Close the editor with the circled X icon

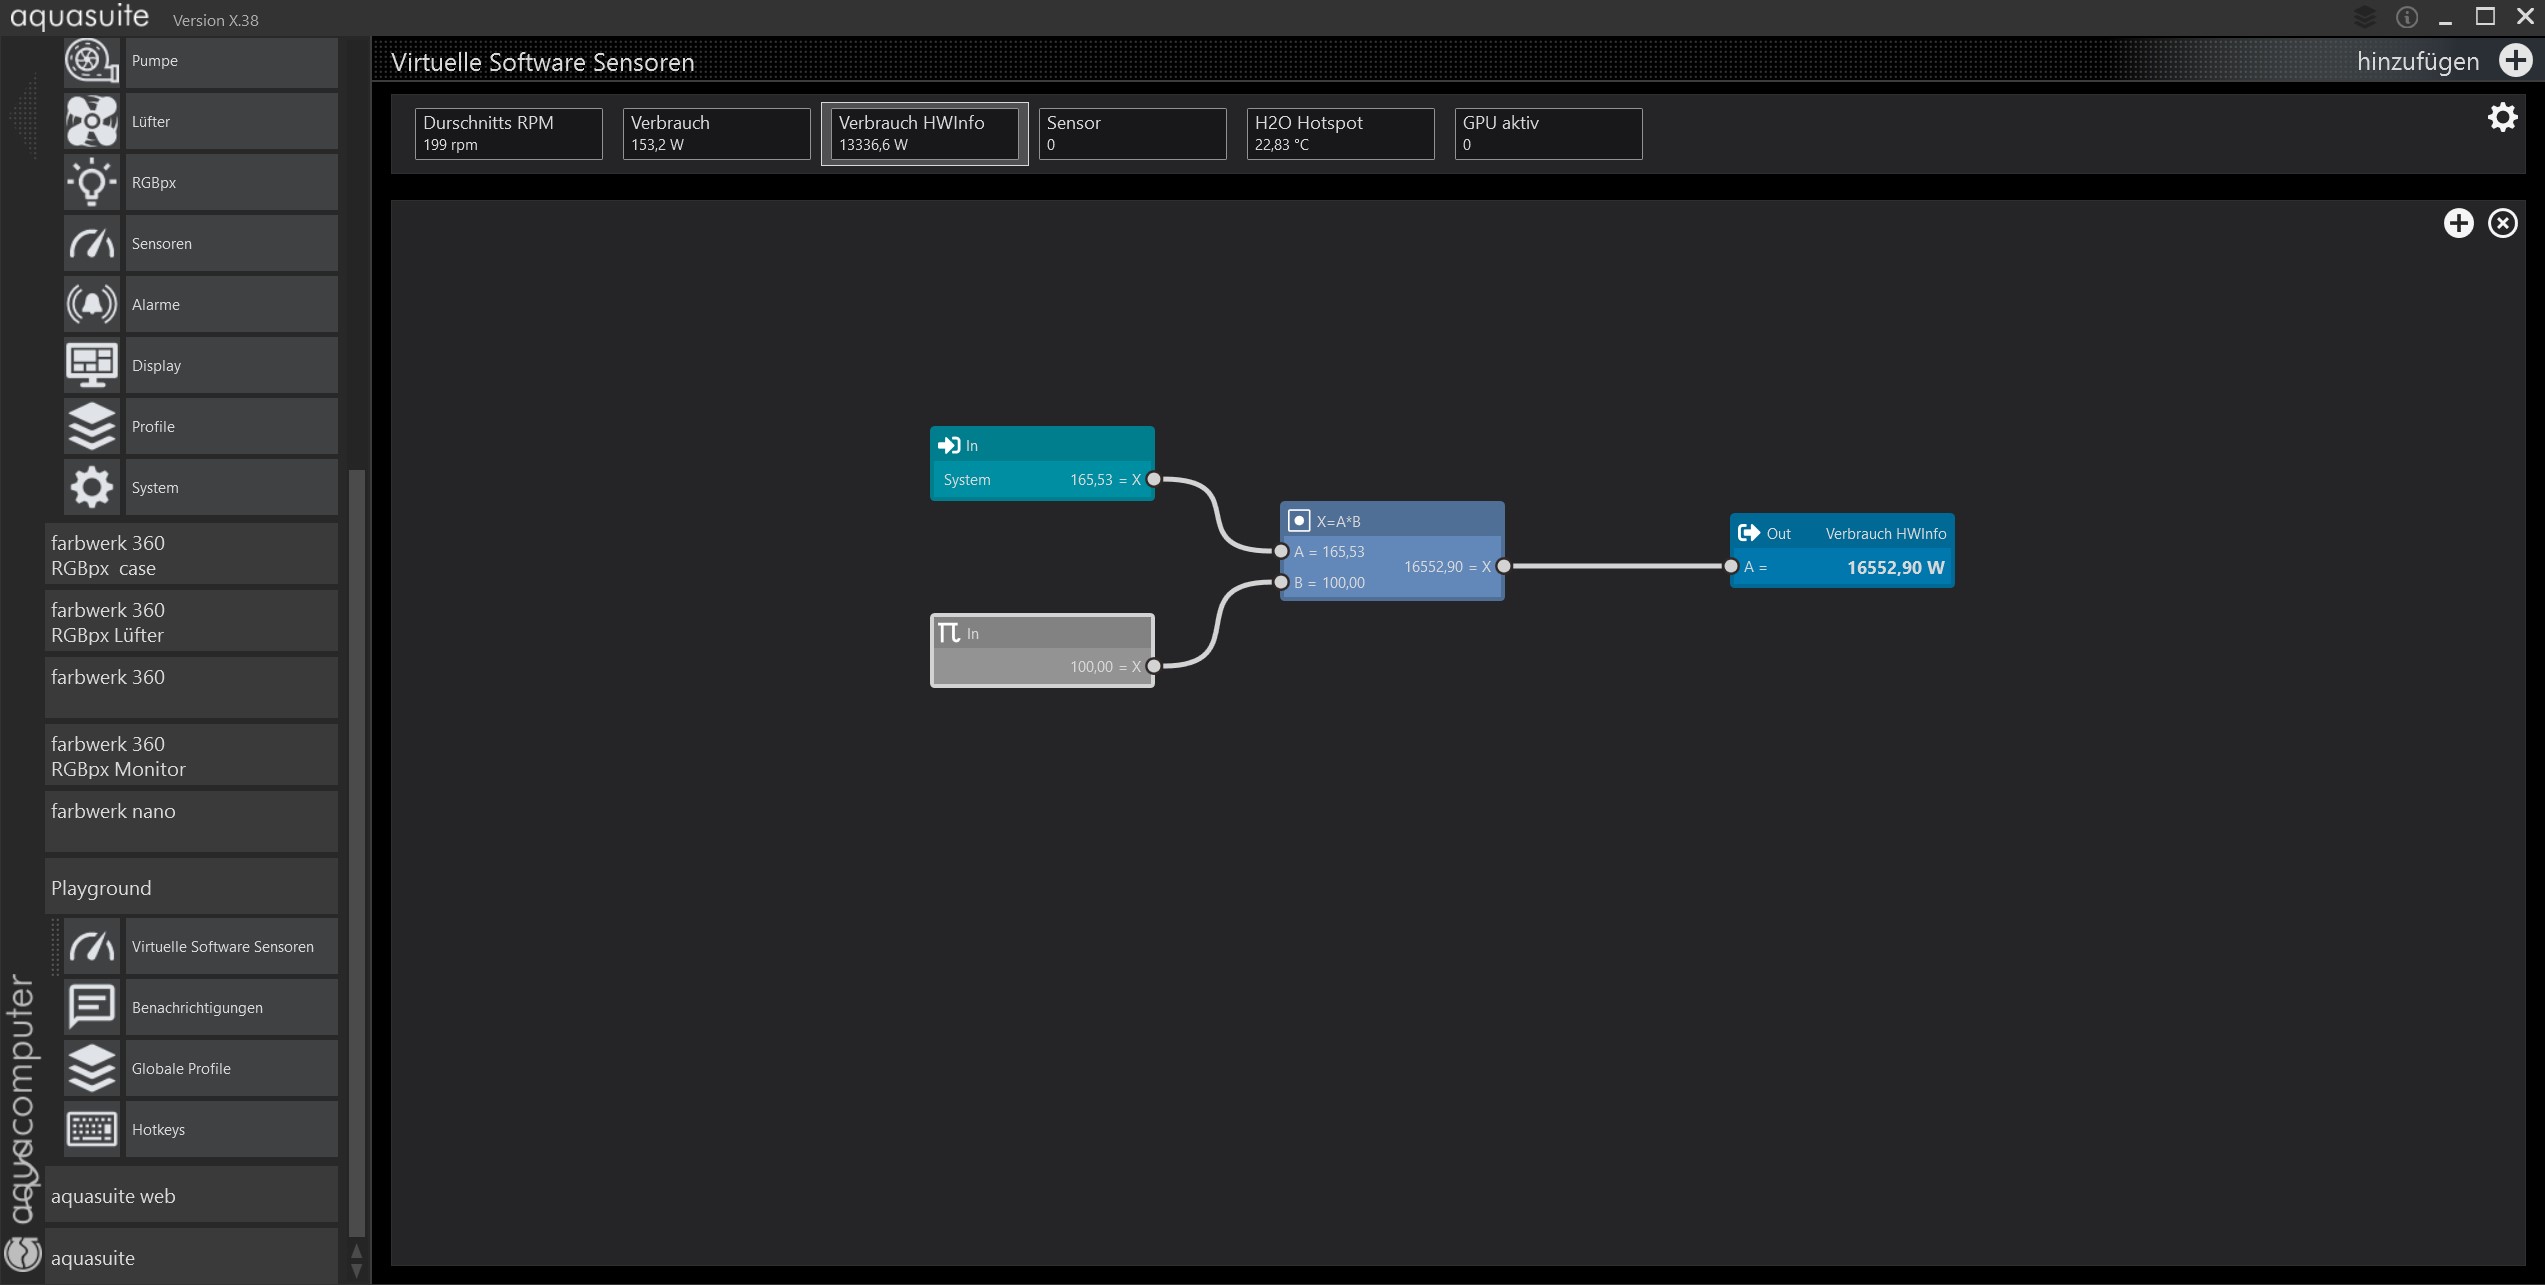coord(2502,223)
